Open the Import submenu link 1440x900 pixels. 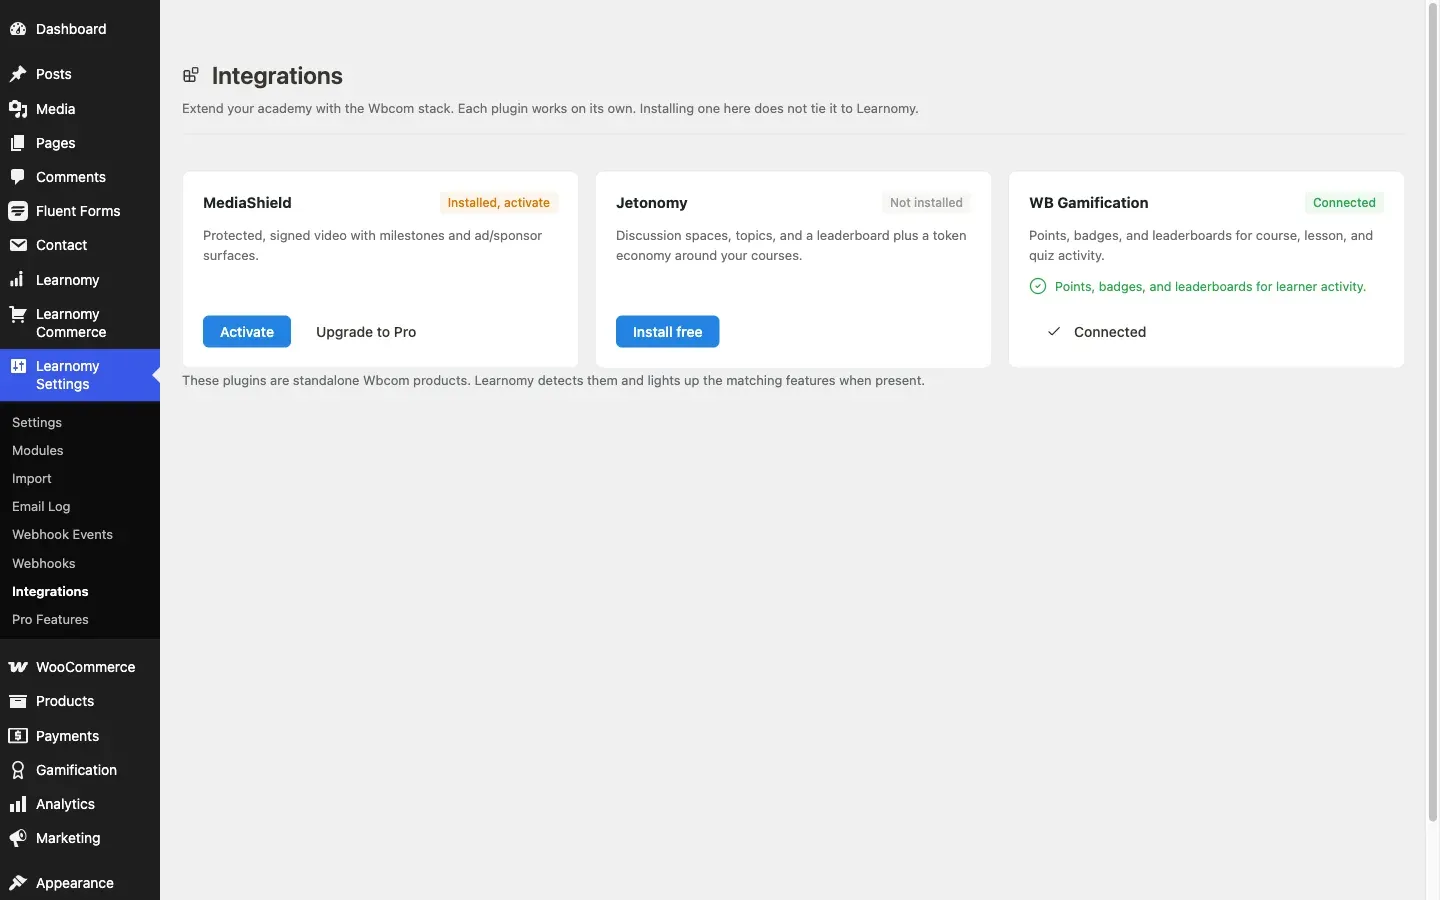32,478
